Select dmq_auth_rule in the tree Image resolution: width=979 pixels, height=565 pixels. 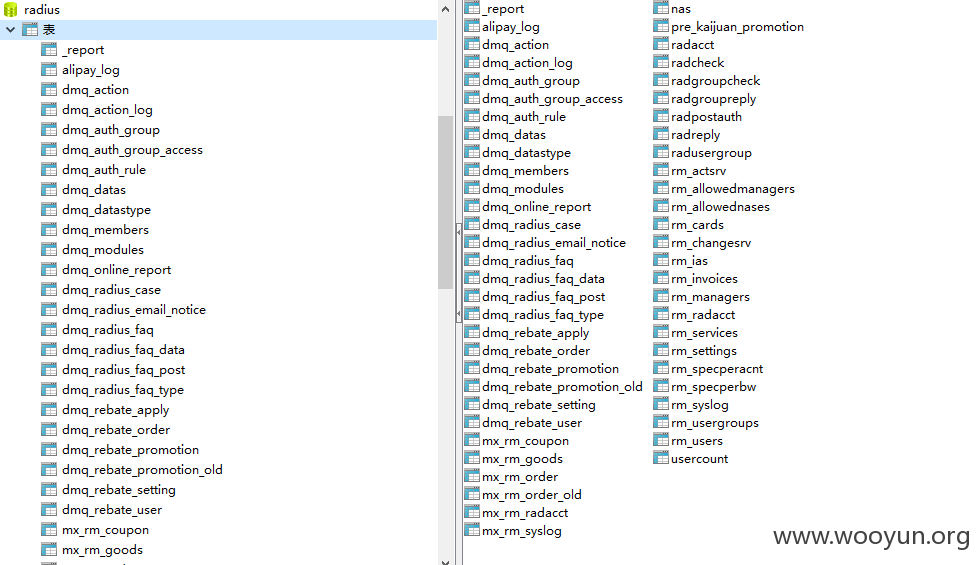(104, 170)
